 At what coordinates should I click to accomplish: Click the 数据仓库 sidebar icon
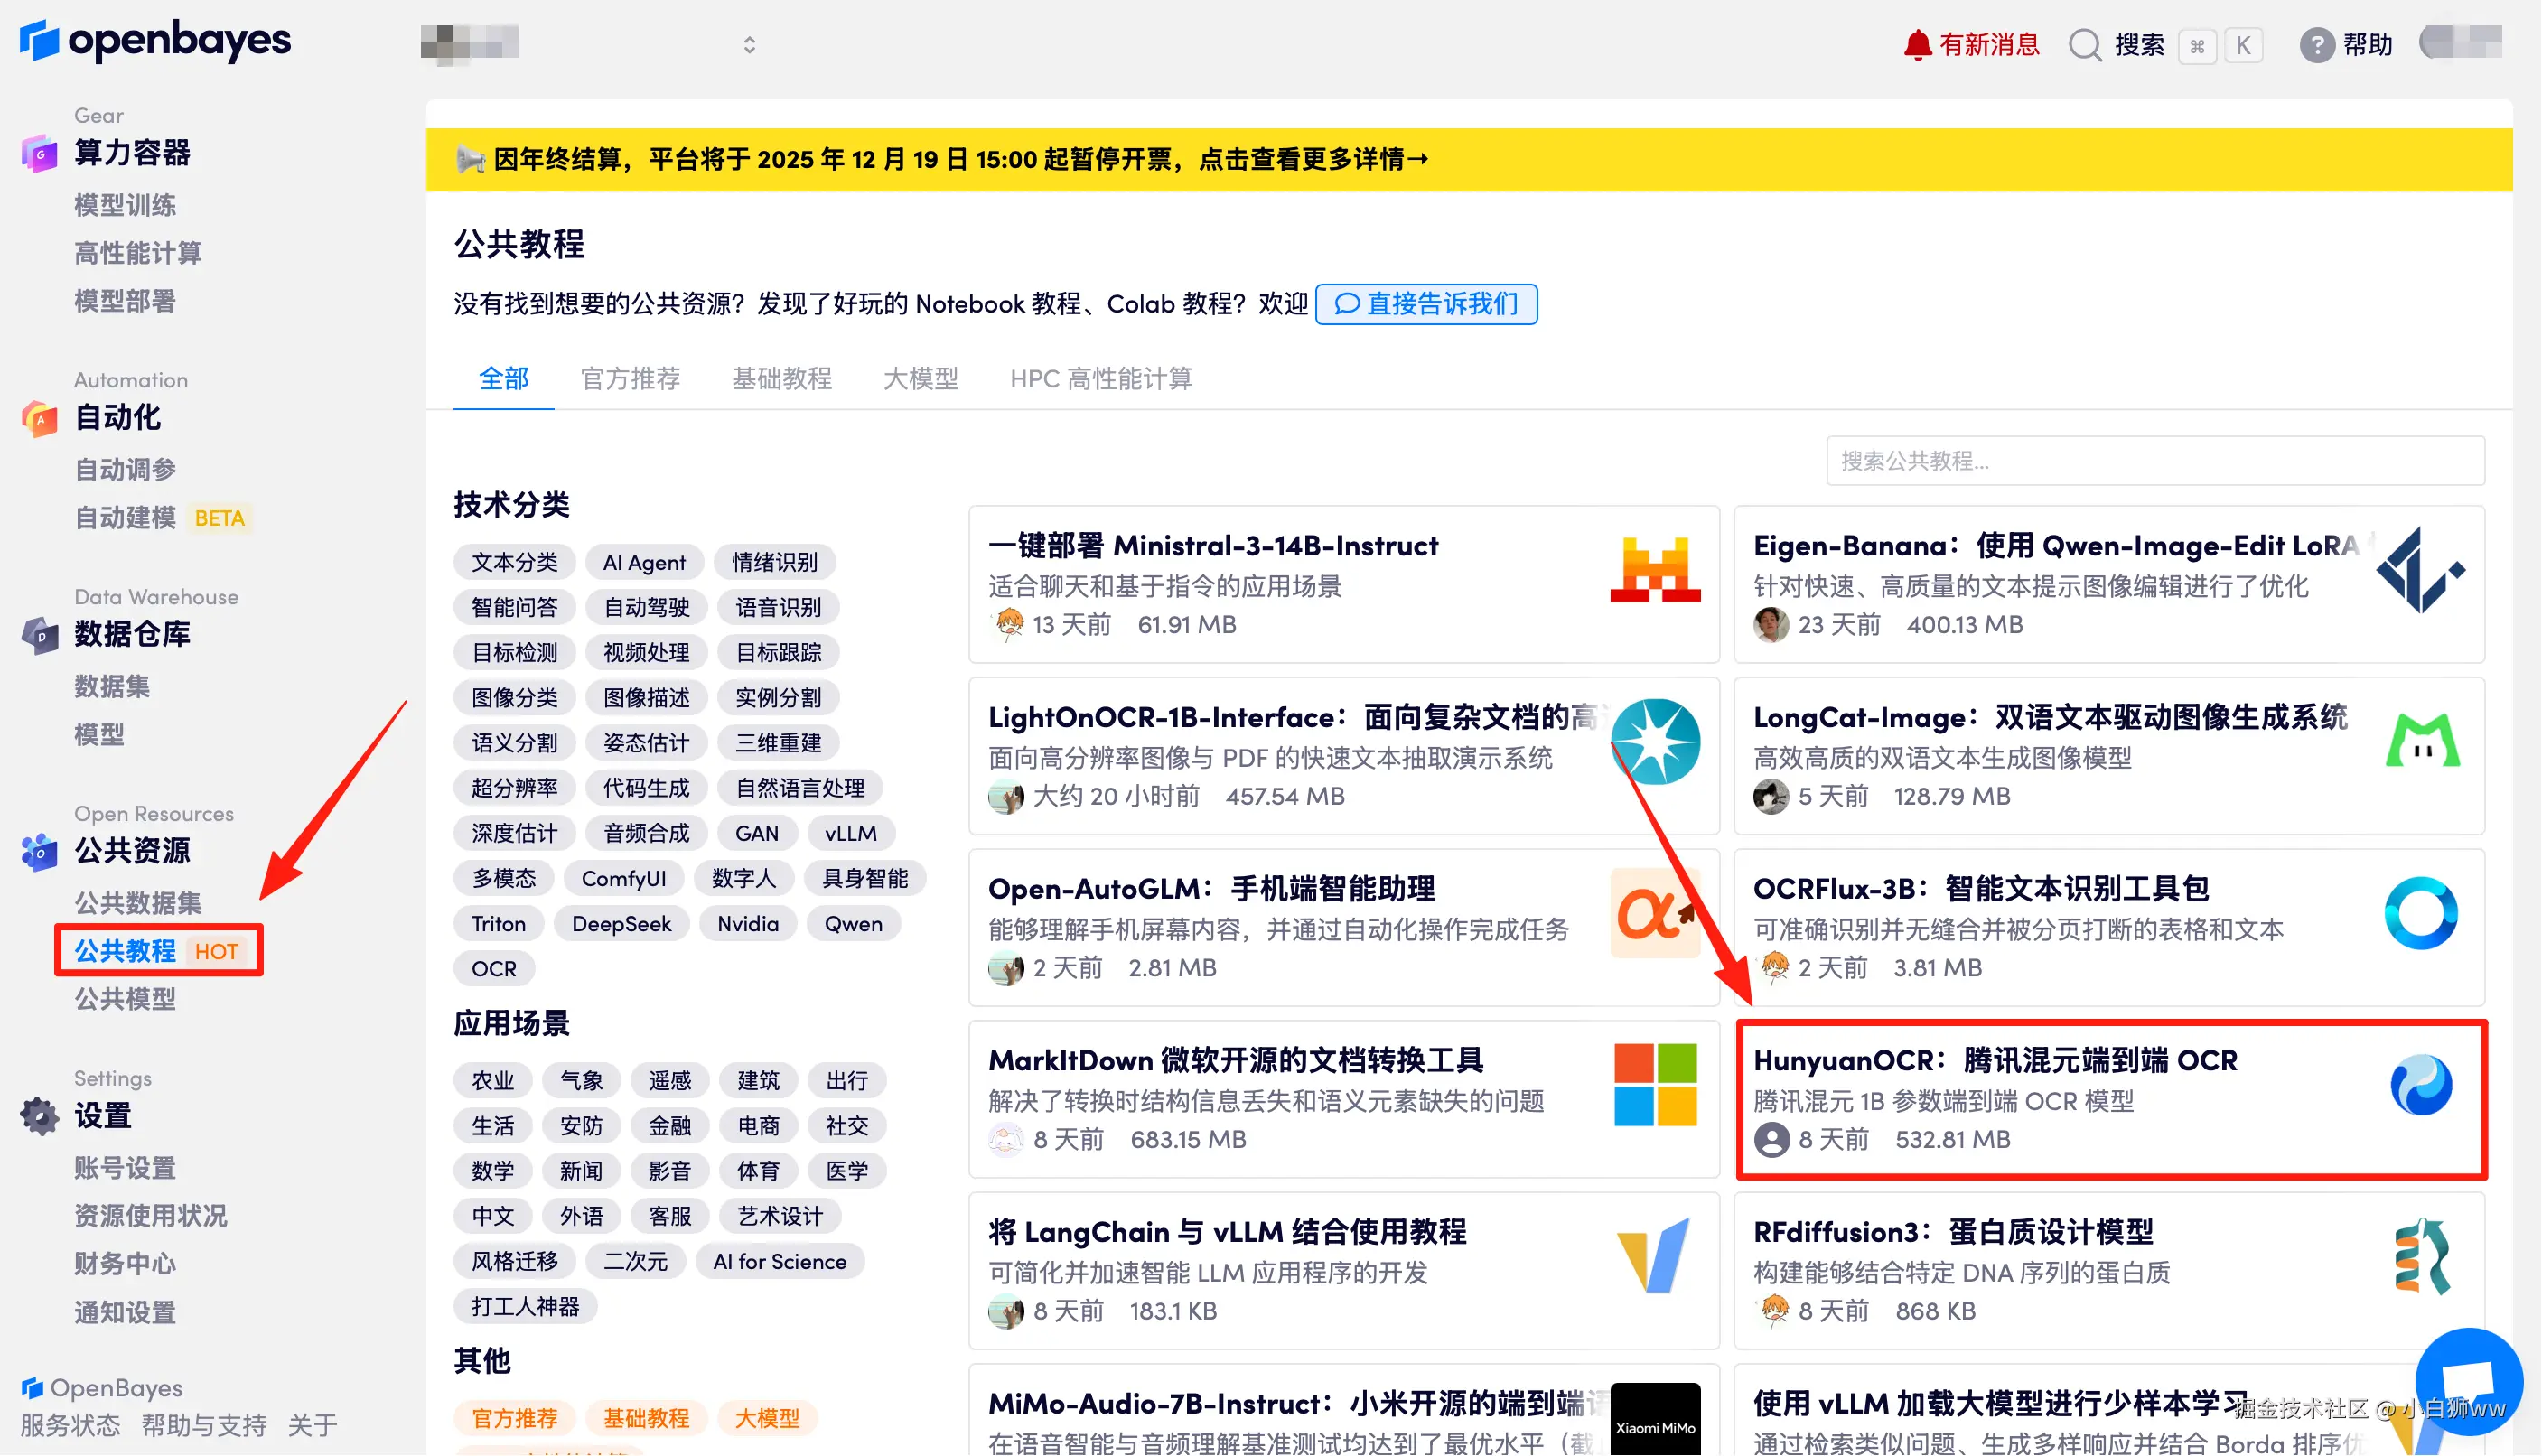(x=39, y=635)
